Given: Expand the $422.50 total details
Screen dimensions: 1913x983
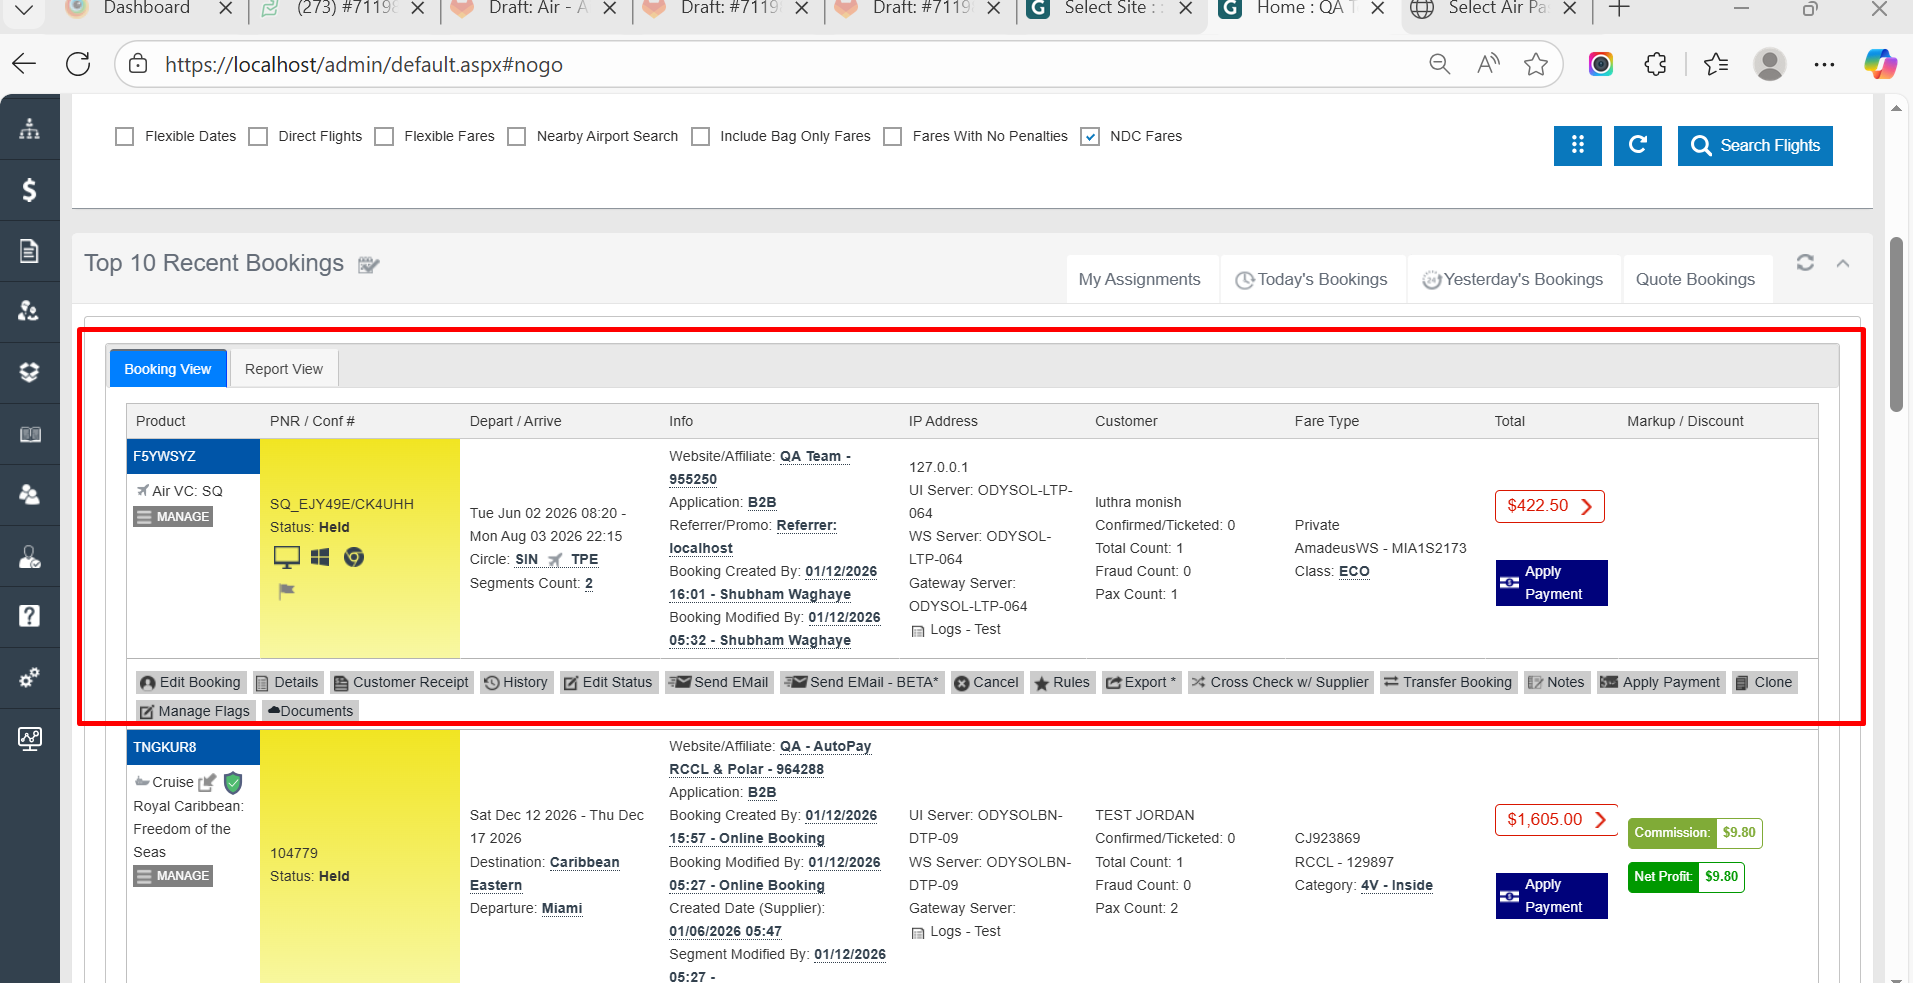Looking at the screenshot, I should 1549,506.
